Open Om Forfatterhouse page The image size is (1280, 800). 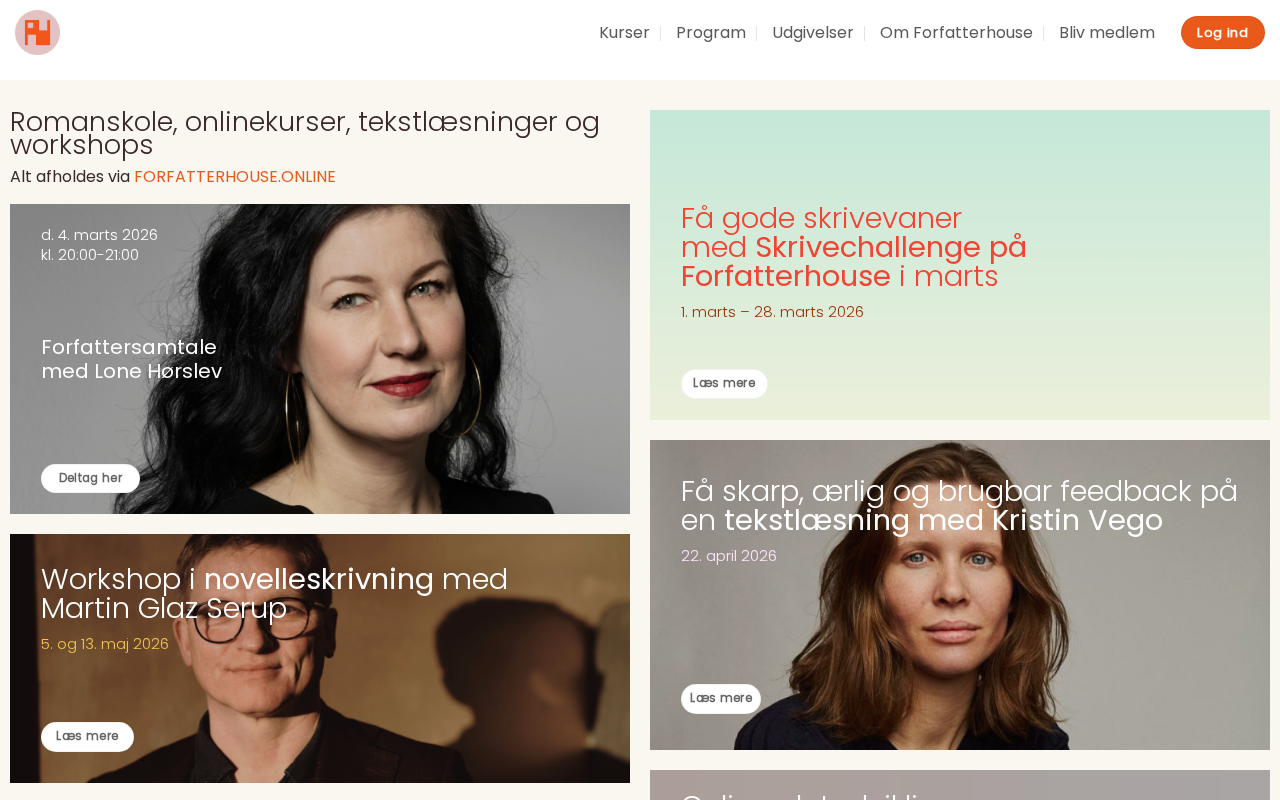(x=956, y=32)
